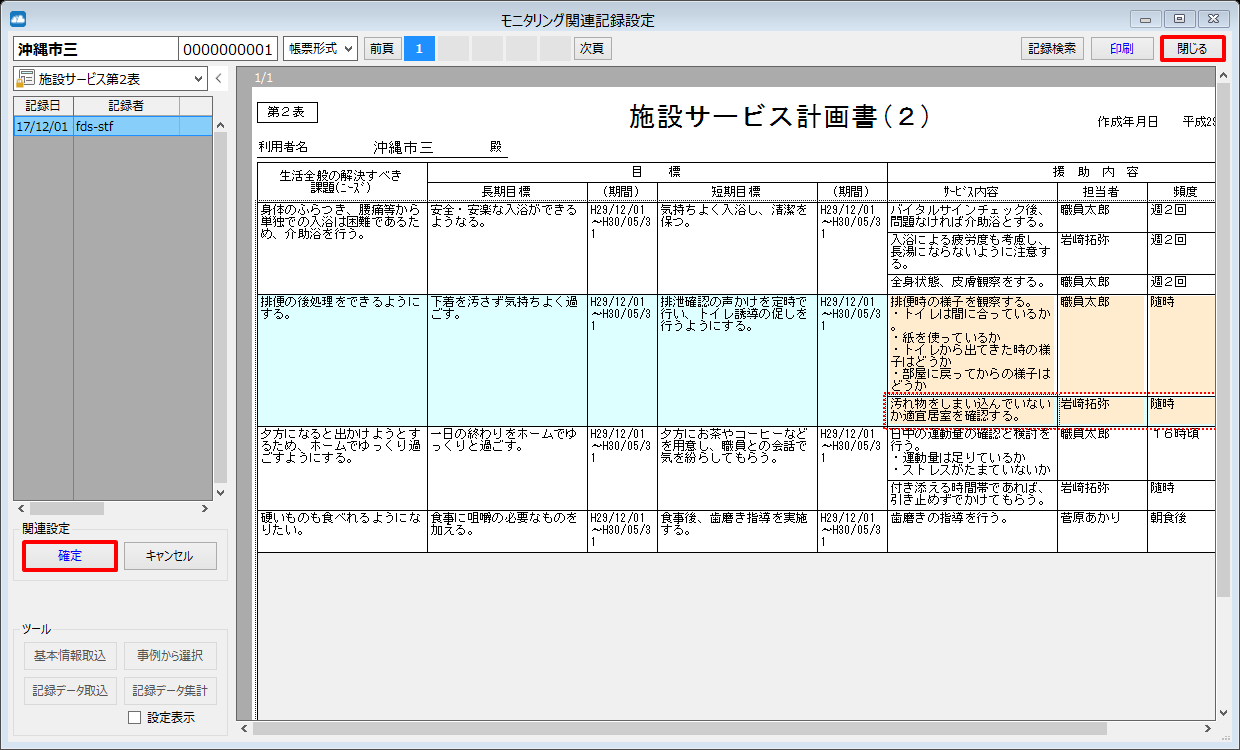The width and height of the screenshot is (1240, 750).
Task: Confirm with the 確定 button
Action: point(70,556)
